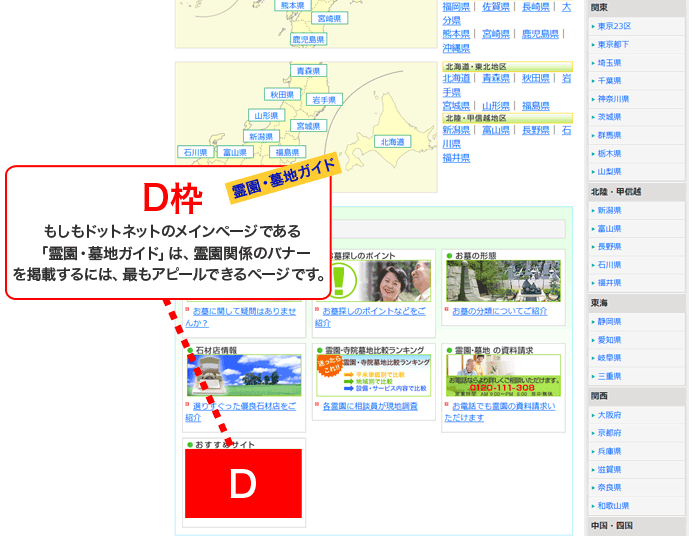The width and height of the screenshot is (700, 538).
Task: Open 青森県 text link in region list
Action: (x=496, y=78)
